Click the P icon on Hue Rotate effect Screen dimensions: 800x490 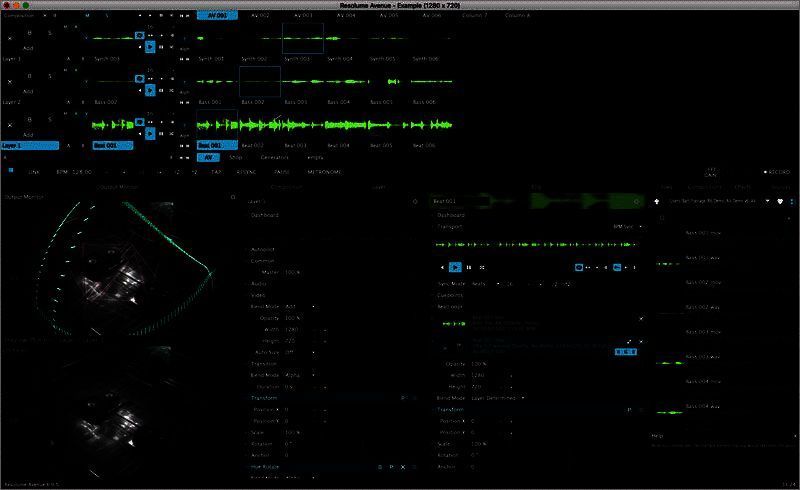tap(391, 467)
